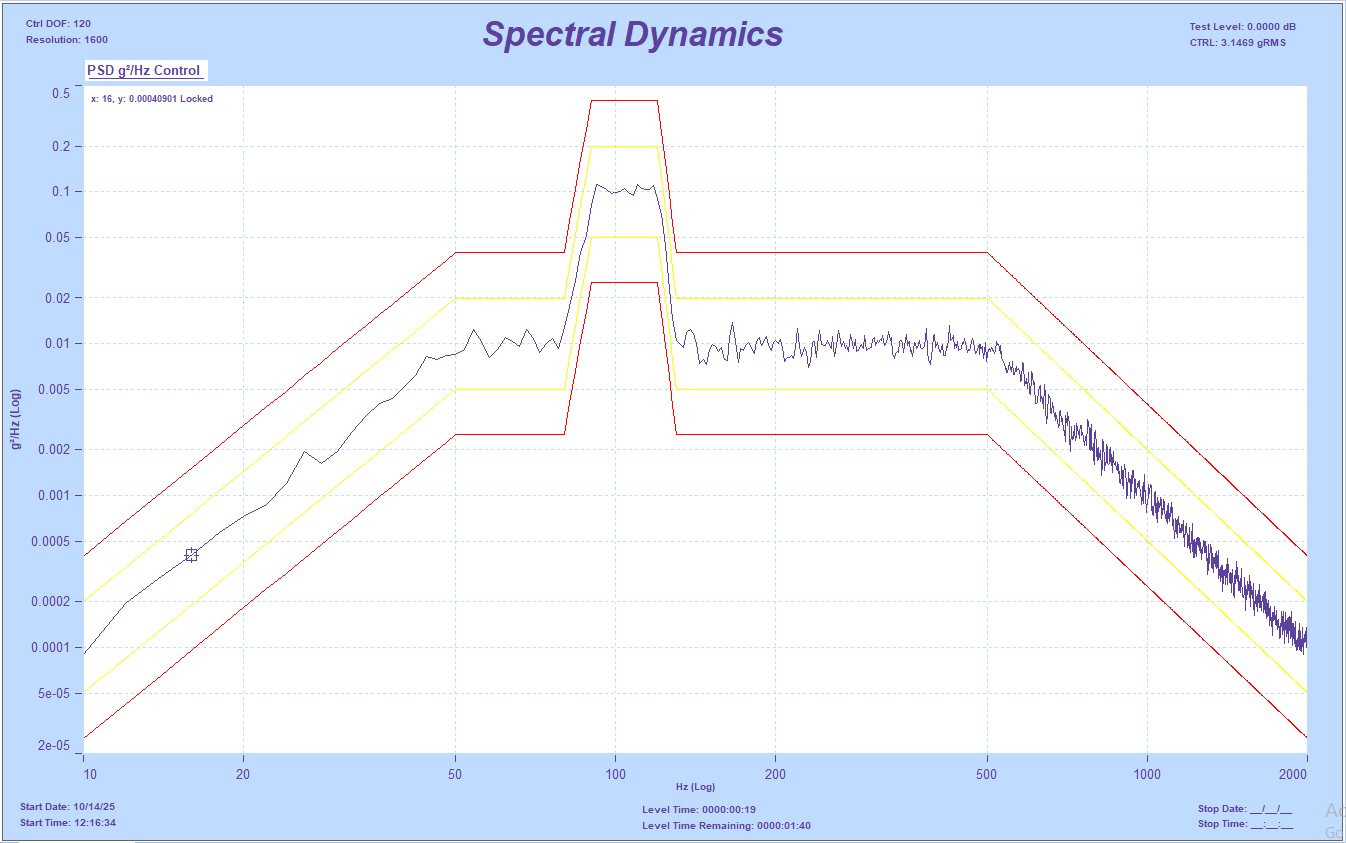Select the PSD g²/Hz Control plot title
1346x843 pixels.
[144, 71]
